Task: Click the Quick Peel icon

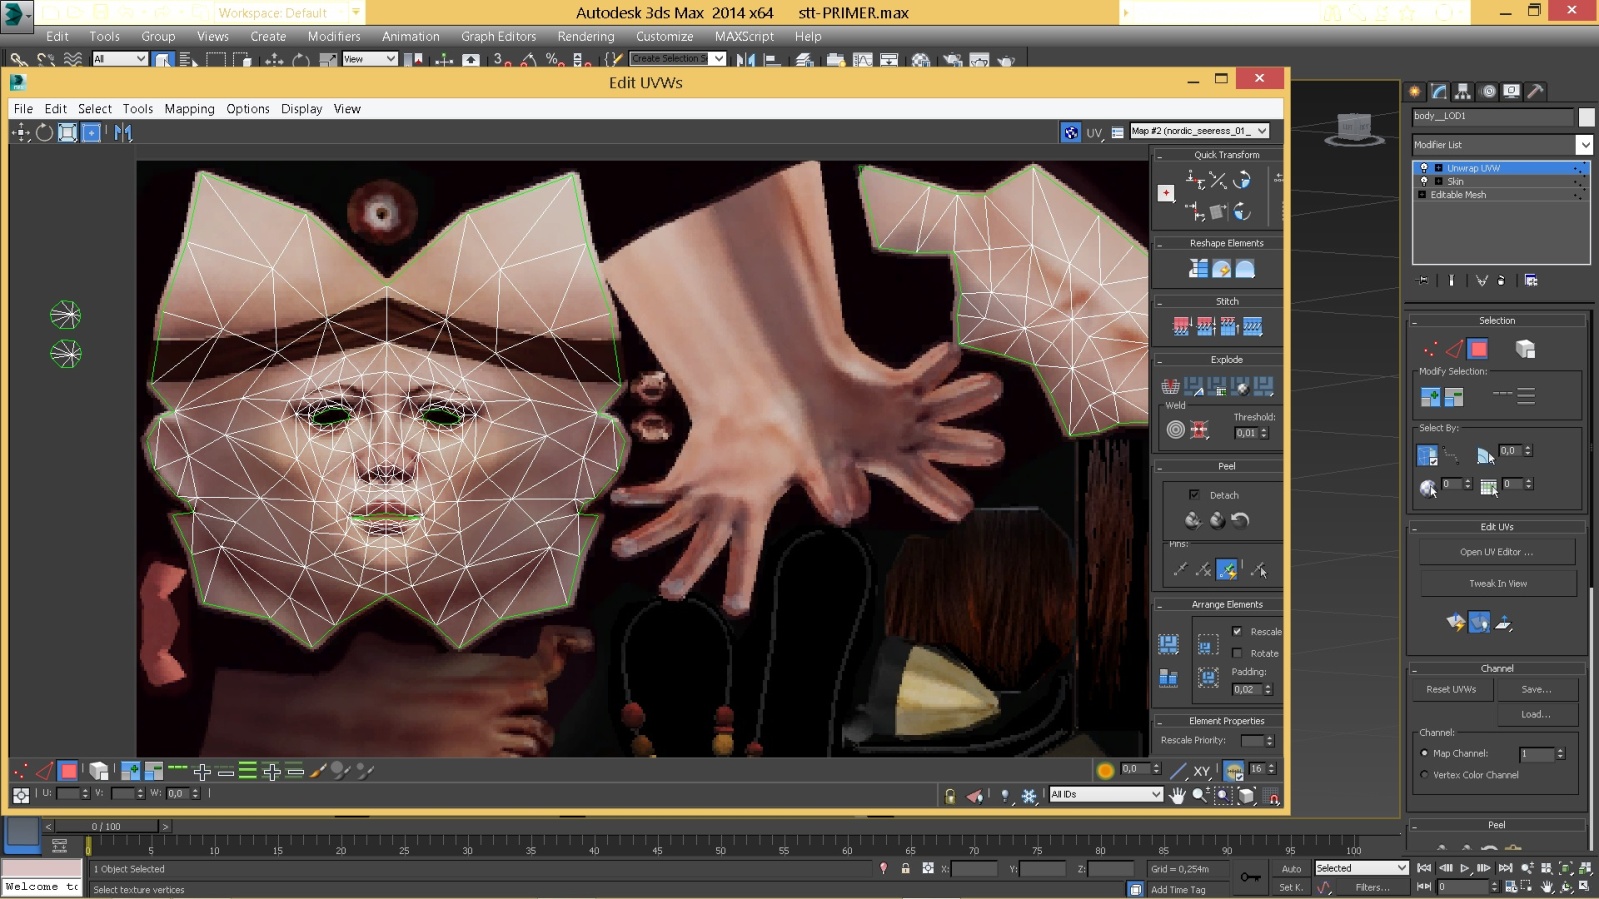Action: (1193, 519)
